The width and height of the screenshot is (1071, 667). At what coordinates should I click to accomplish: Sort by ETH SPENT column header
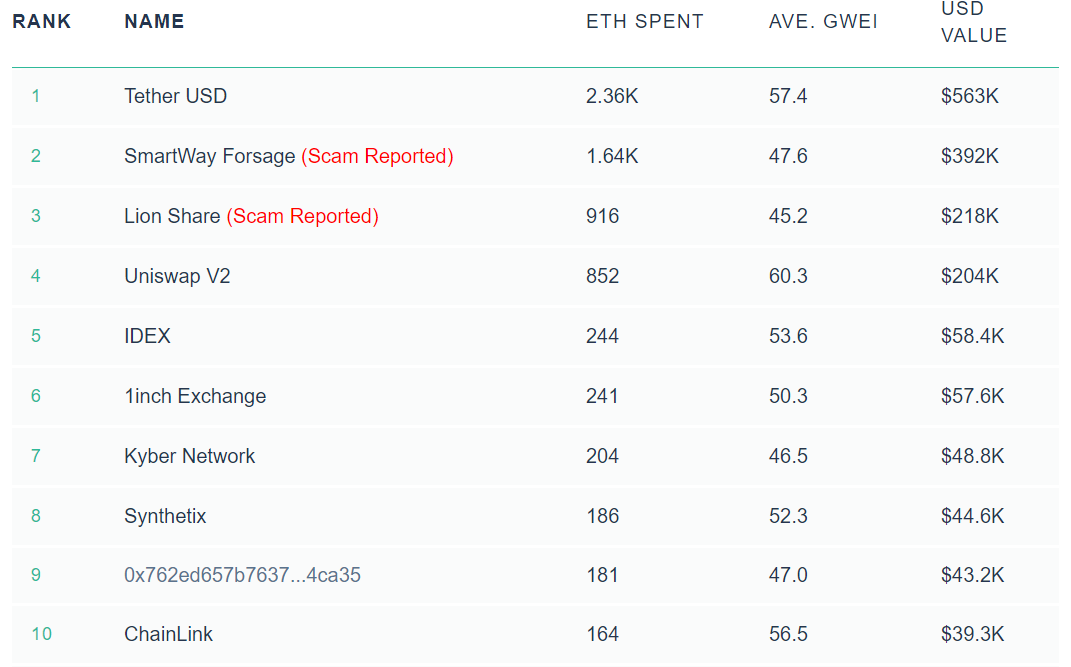point(644,21)
